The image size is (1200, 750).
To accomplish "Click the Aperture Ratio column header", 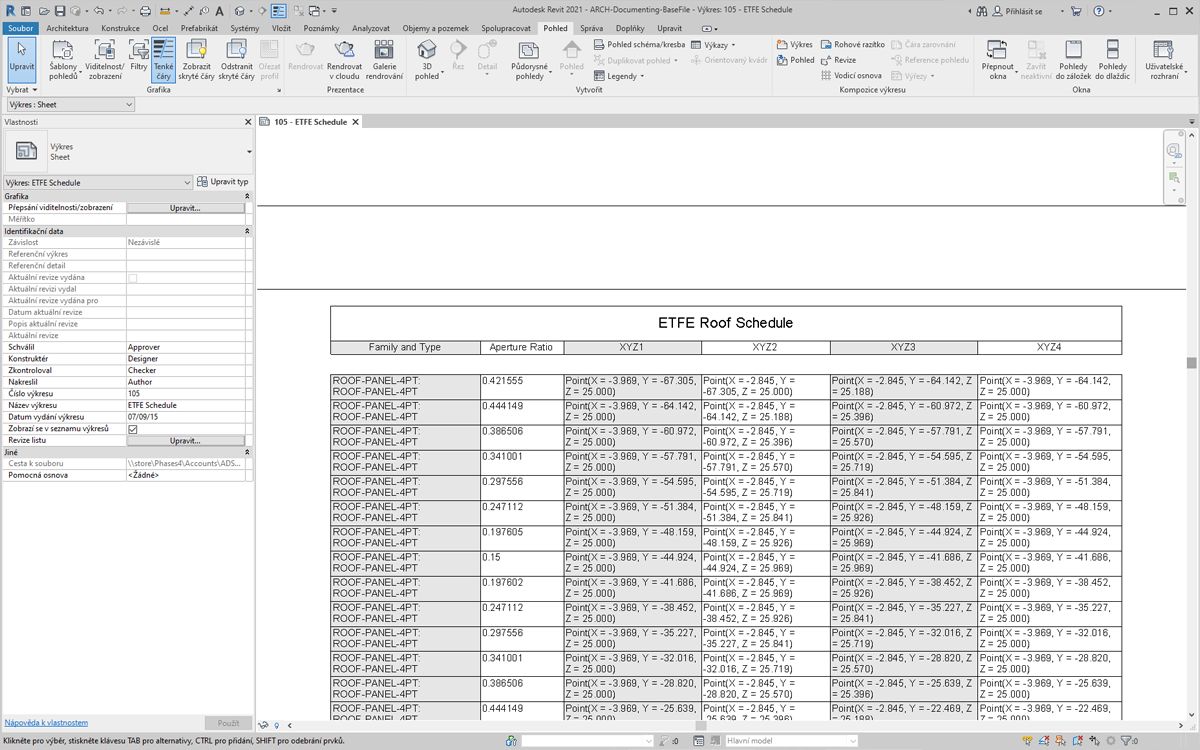I will (520, 347).
